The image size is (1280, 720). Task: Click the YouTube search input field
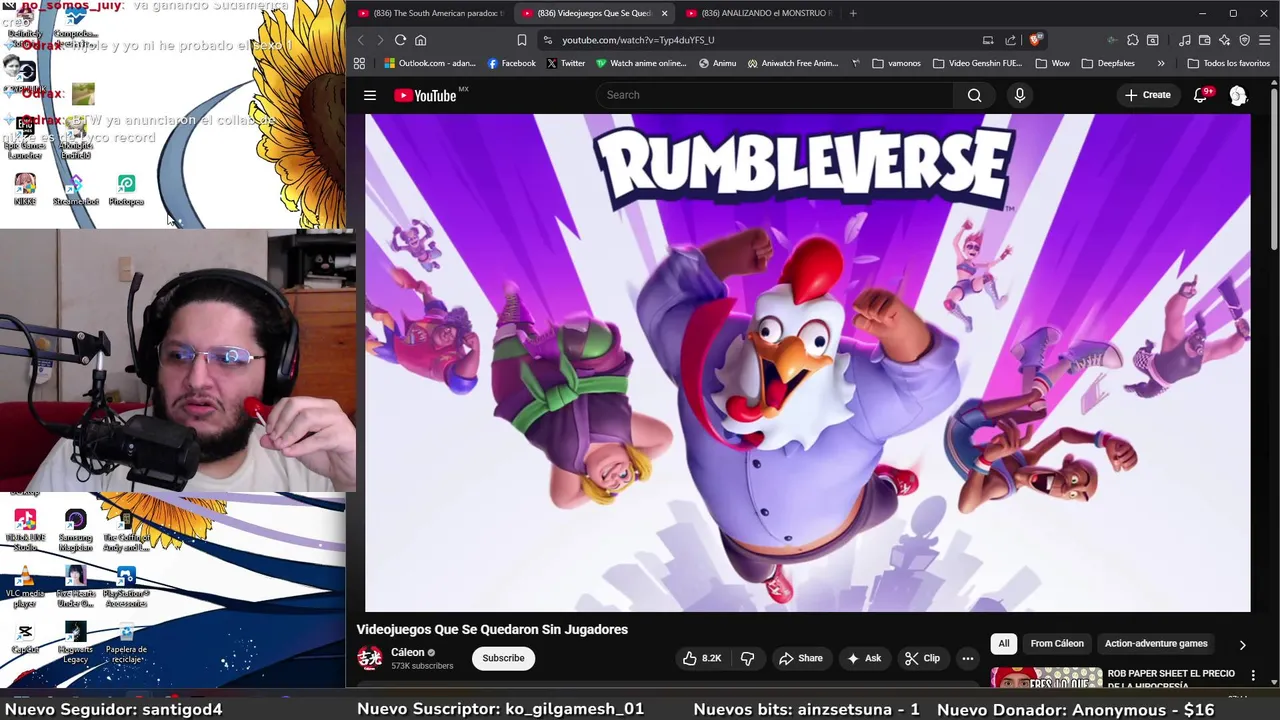(x=776, y=95)
